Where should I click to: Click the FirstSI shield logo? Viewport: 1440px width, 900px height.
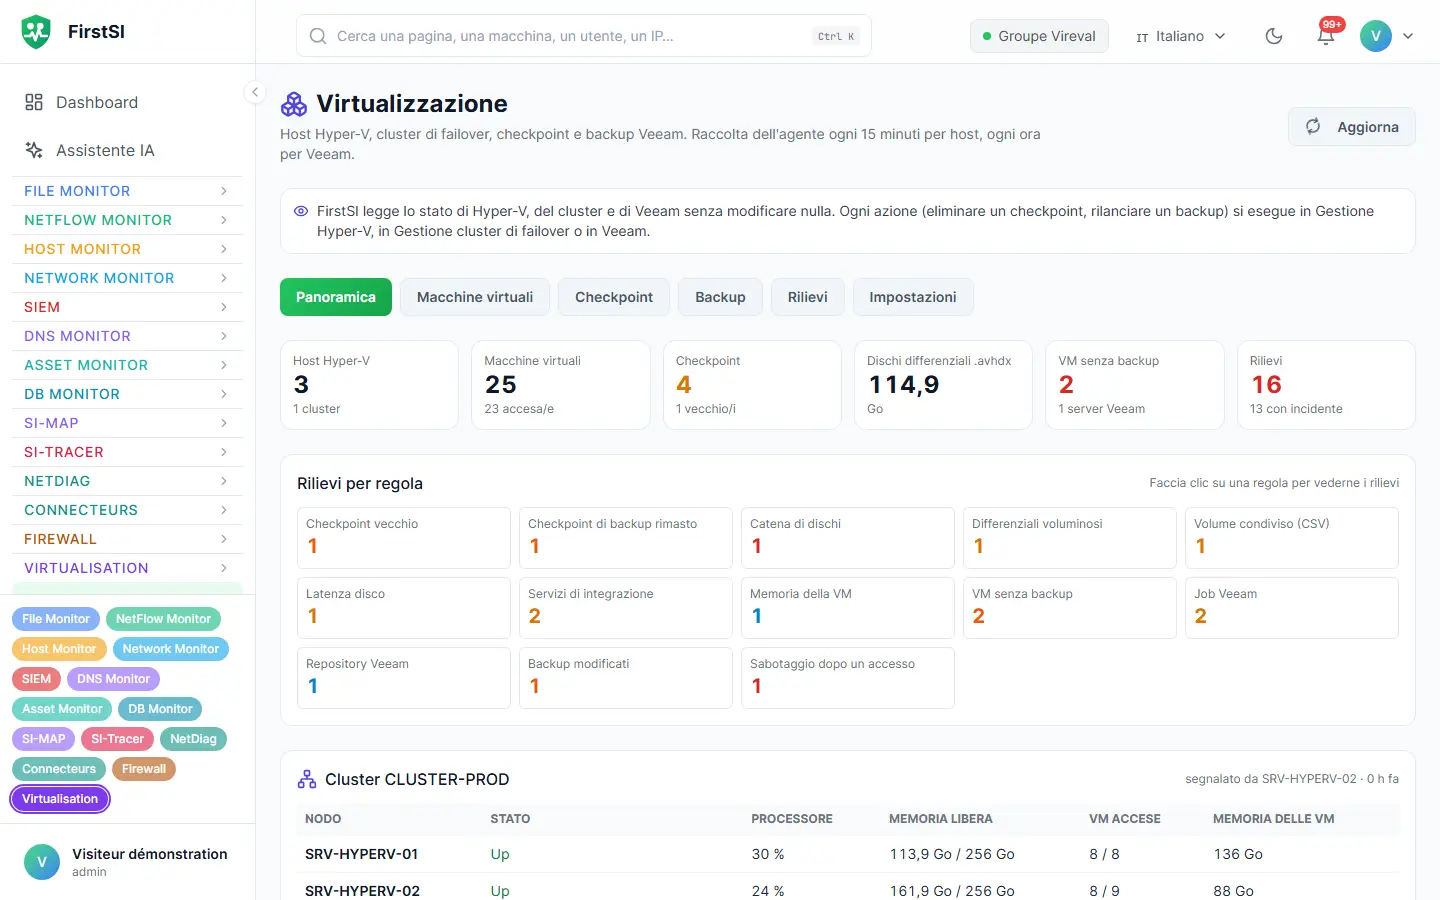36,32
